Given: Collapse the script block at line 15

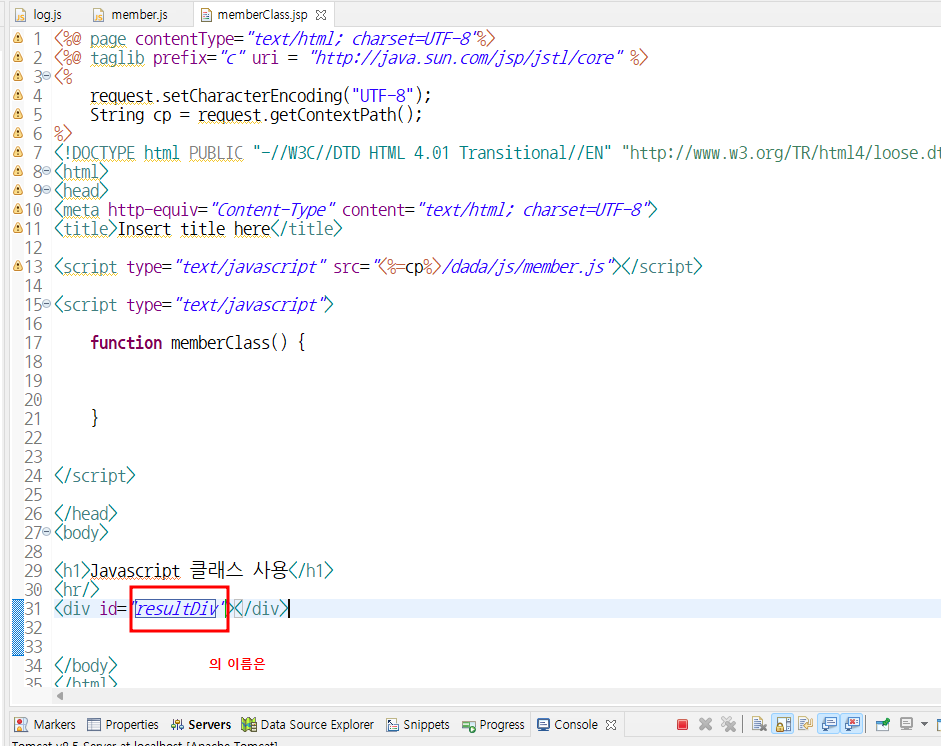Looking at the screenshot, I should [46, 304].
